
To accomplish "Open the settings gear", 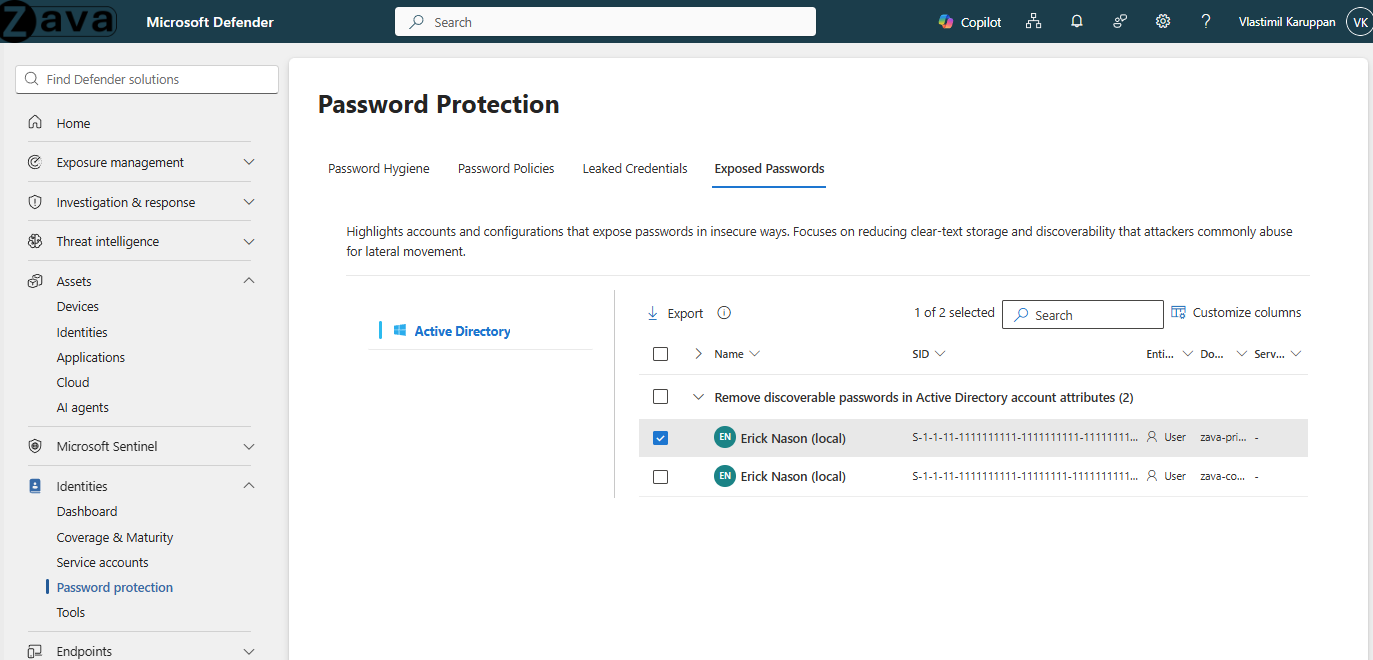I will tap(1163, 22).
